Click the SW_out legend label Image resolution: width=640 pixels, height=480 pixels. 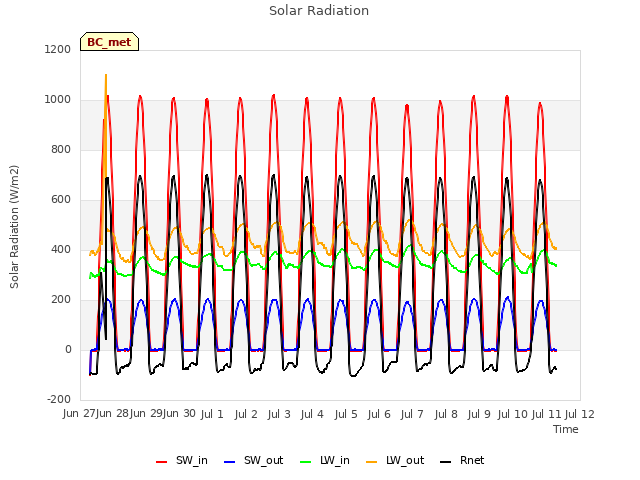click(263, 460)
